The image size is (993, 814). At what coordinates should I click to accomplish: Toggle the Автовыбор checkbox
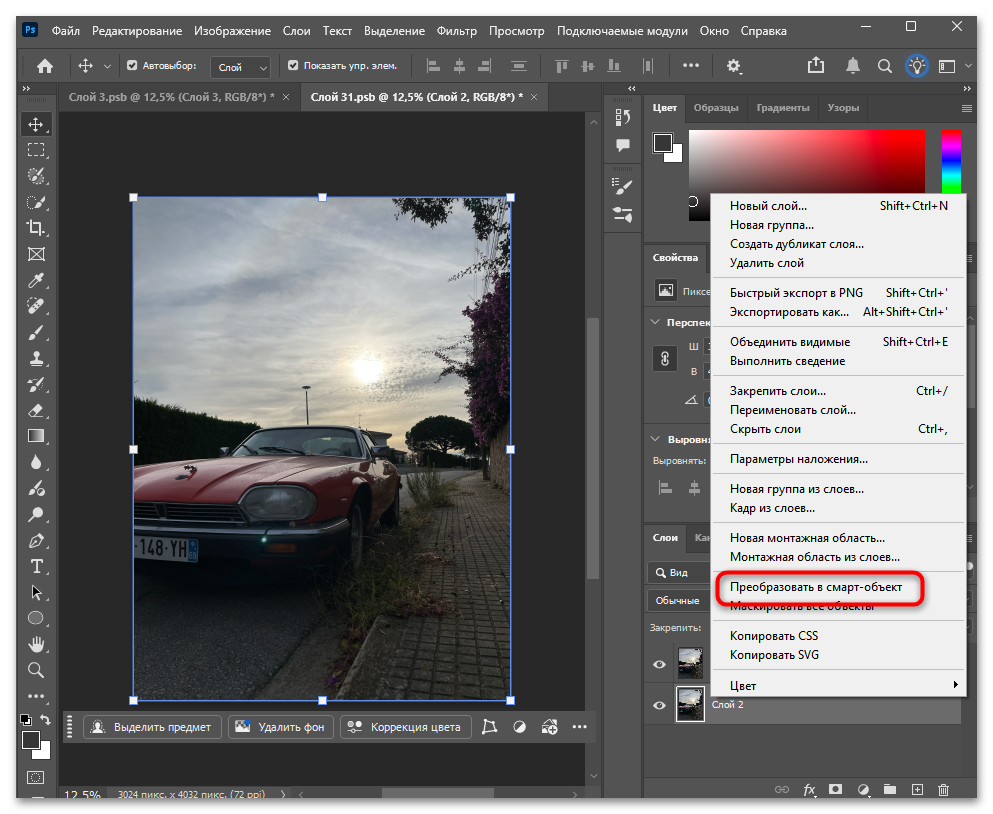[132, 66]
